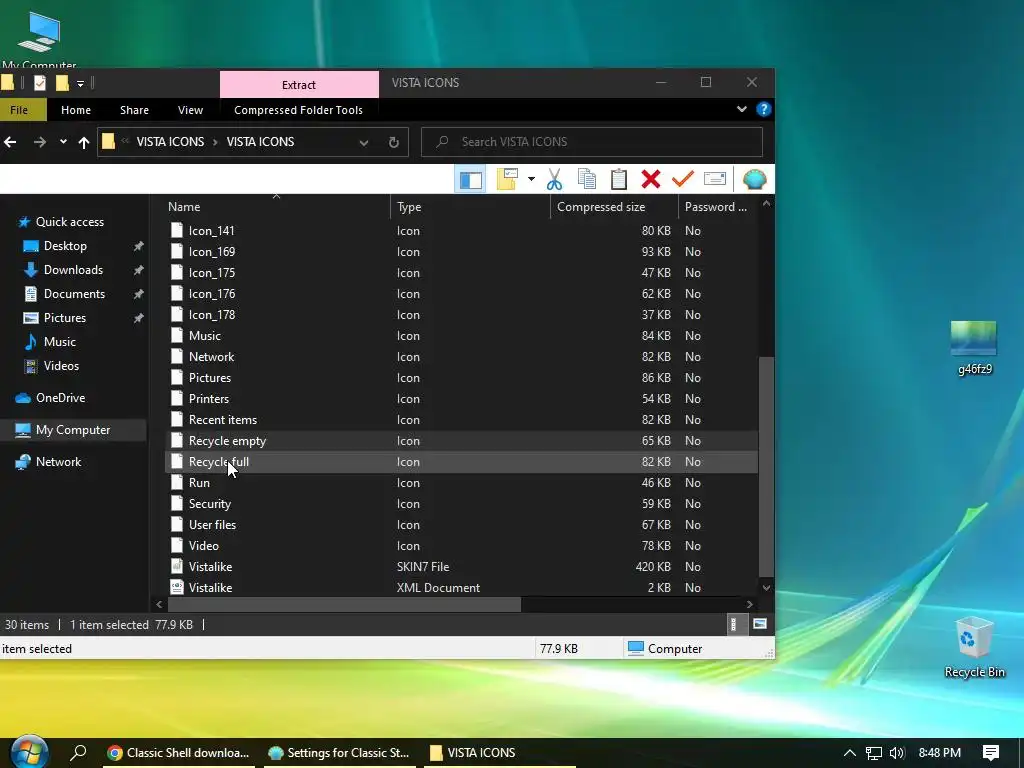Image resolution: width=1024 pixels, height=768 pixels.
Task: Open Folder Options from Classic Explorer toolbar
Action: pos(507,179)
